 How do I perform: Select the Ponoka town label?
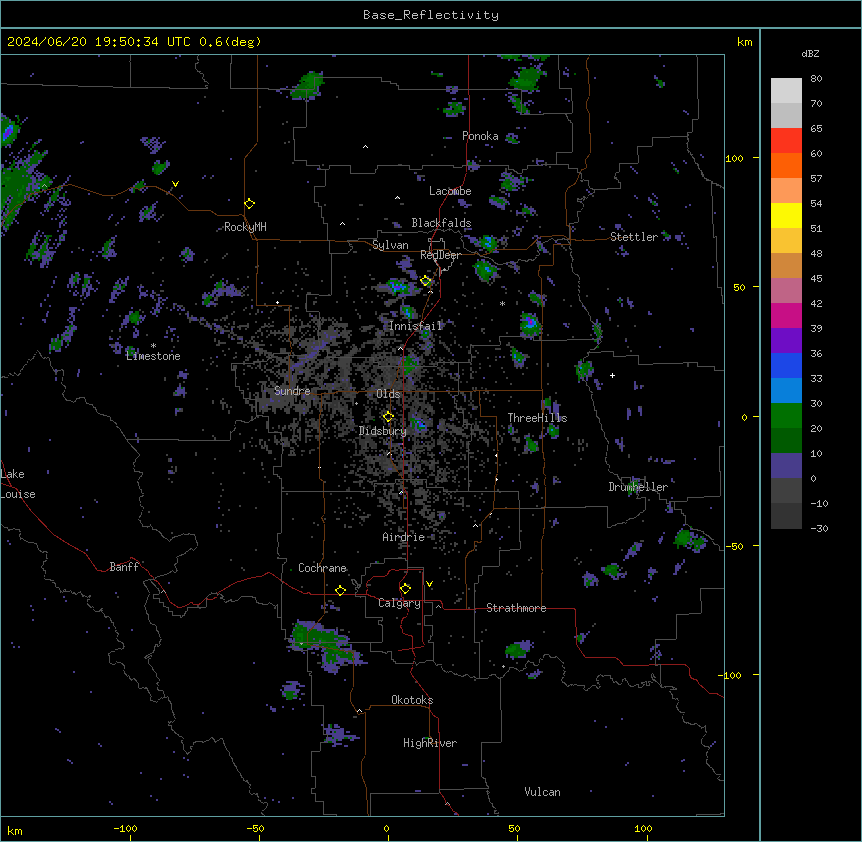click(x=480, y=136)
